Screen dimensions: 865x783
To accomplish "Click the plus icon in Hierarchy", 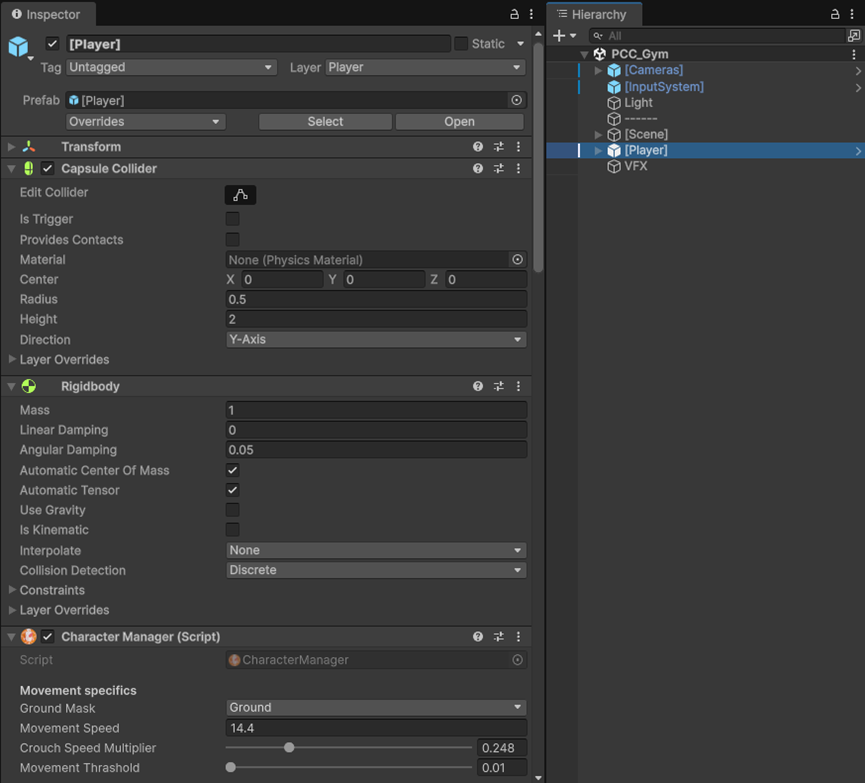I will [560, 35].
